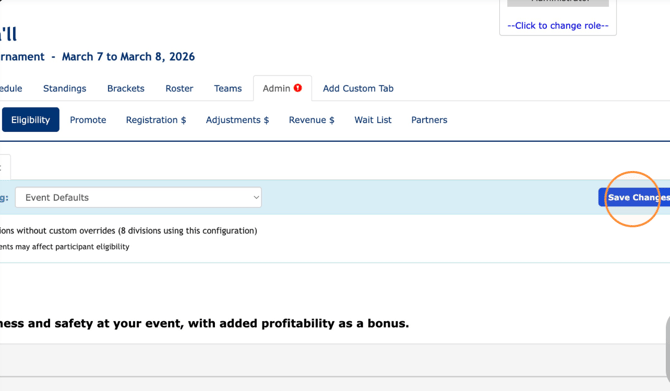Open the Brackets tab
670x391 pixels.
[x=126, y=88]
